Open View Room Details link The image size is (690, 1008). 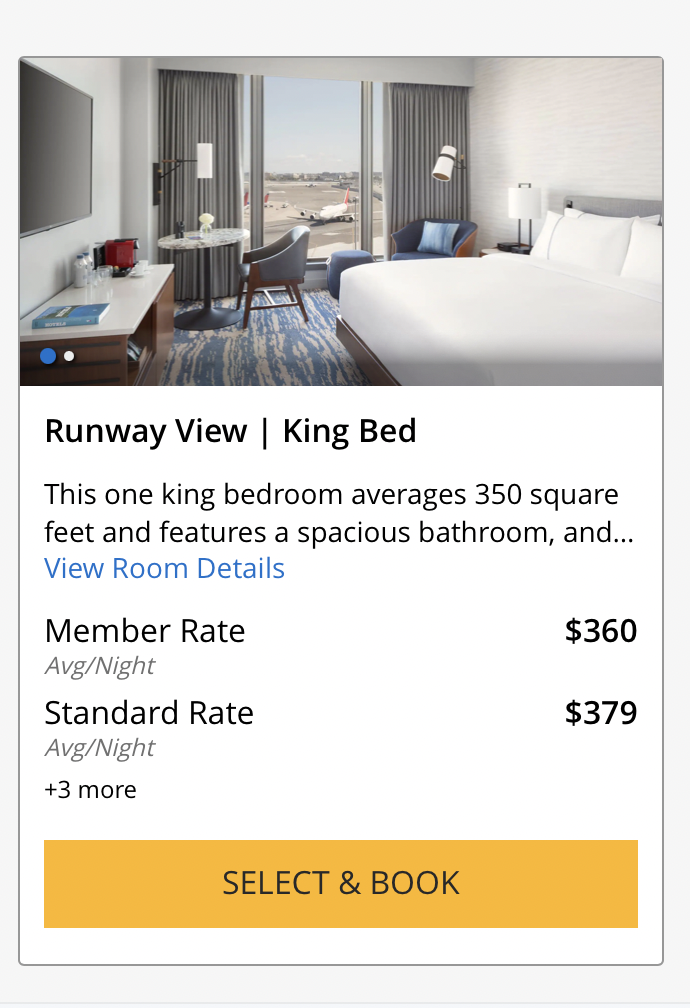pos(164,568)
